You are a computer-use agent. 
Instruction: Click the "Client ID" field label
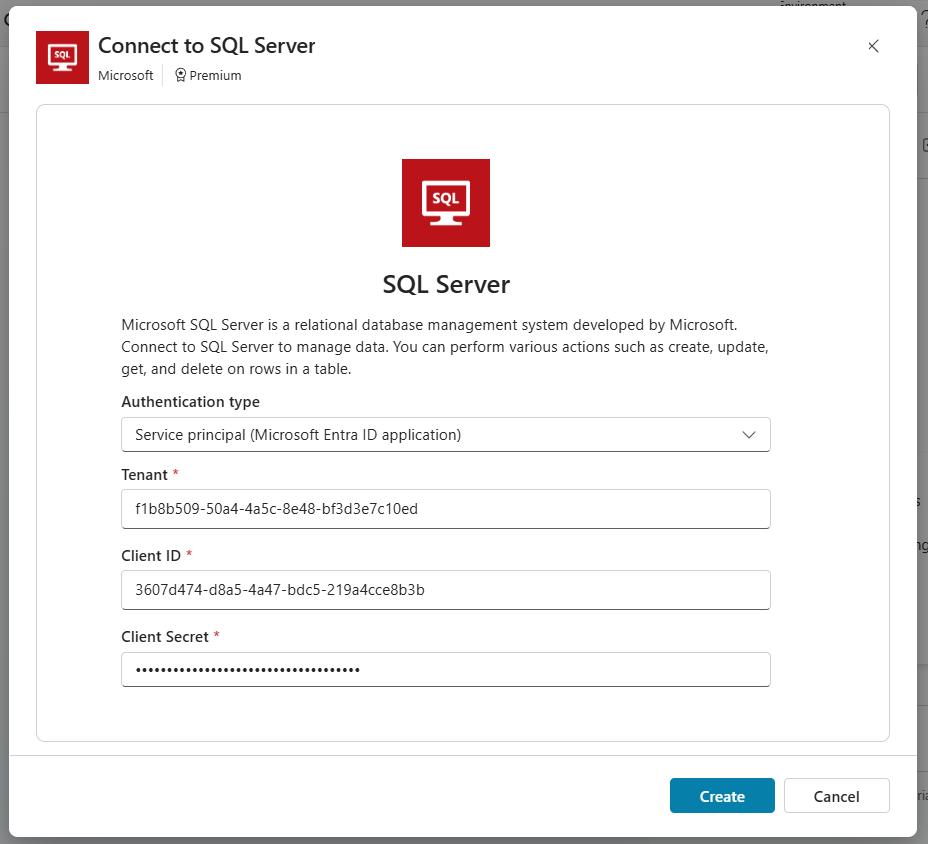[x=151, y=555]
